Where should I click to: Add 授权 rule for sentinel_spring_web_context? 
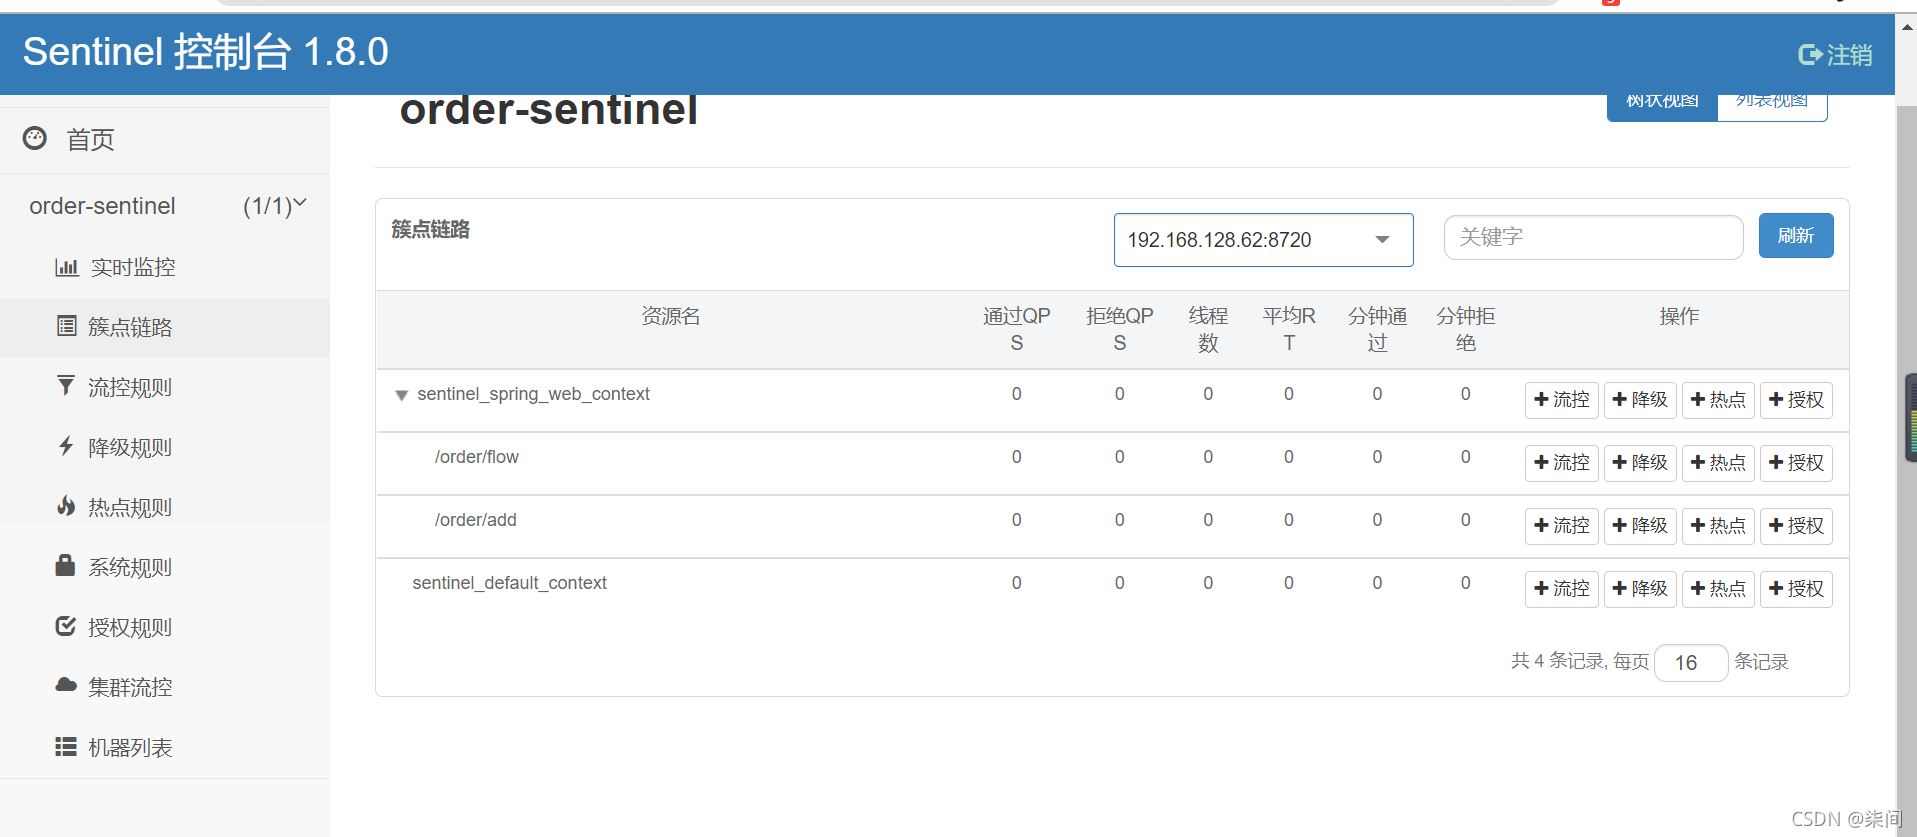(1796, 400)
